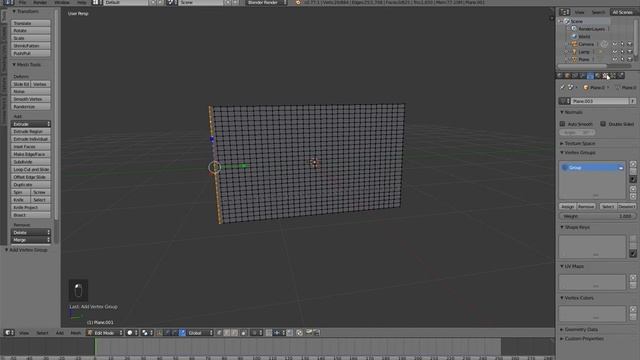
Task: Adjust the vertex group Weight slider
Action: click(597, 216)
